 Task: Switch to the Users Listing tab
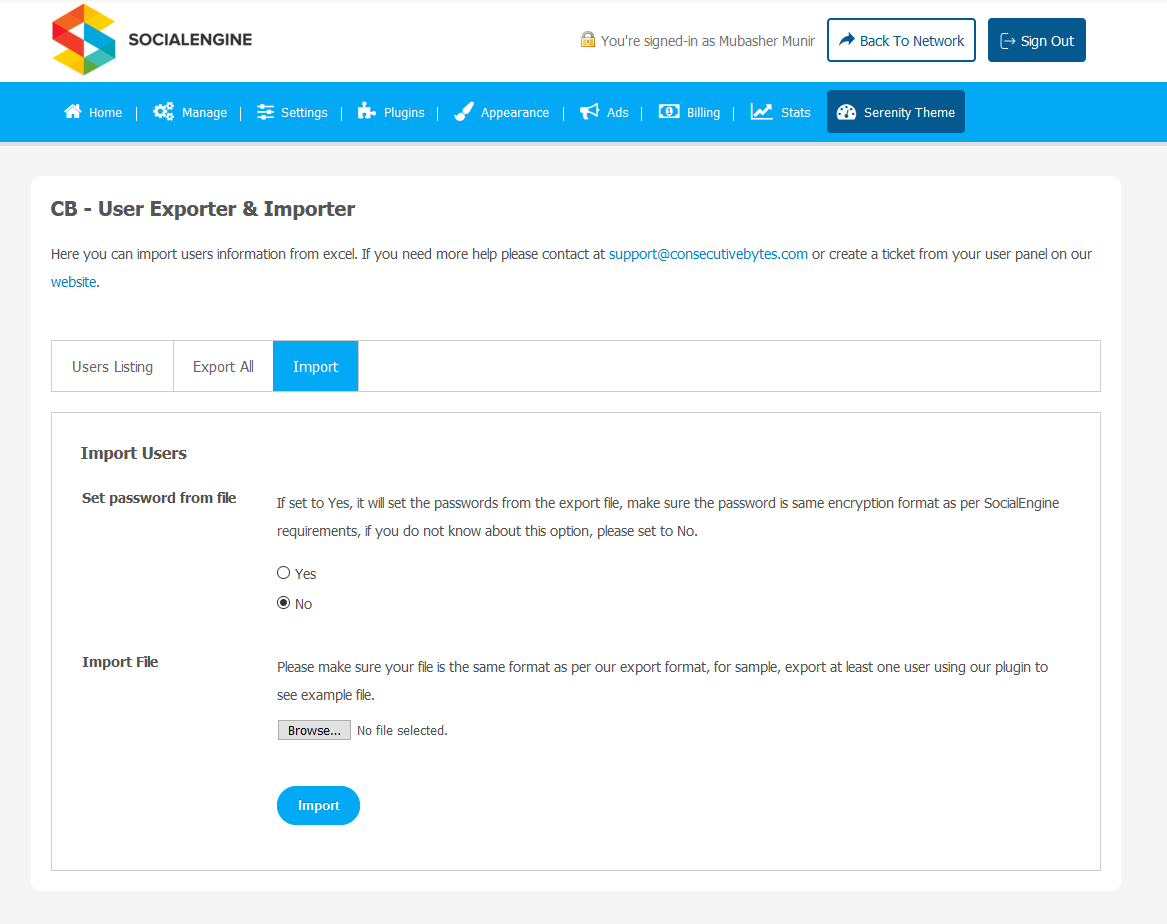tap(112, 367)
